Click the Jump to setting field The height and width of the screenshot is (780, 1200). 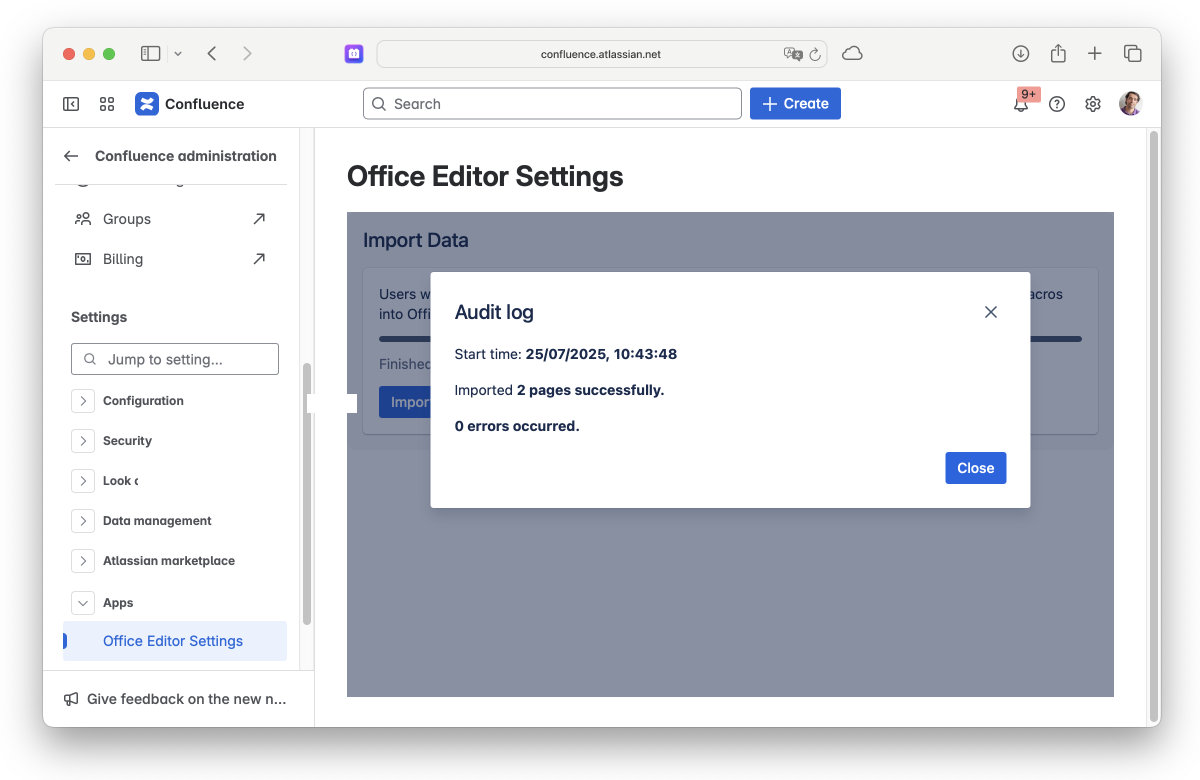pos(175,359)
